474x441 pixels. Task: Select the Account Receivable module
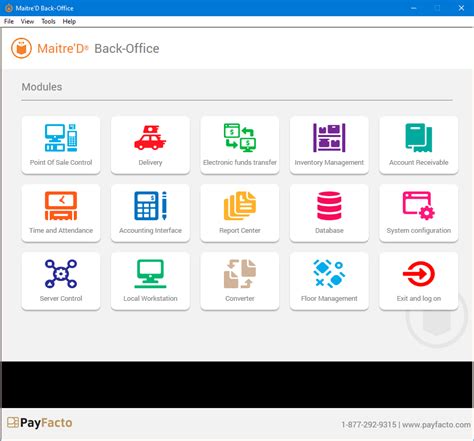tap(419, 145)
